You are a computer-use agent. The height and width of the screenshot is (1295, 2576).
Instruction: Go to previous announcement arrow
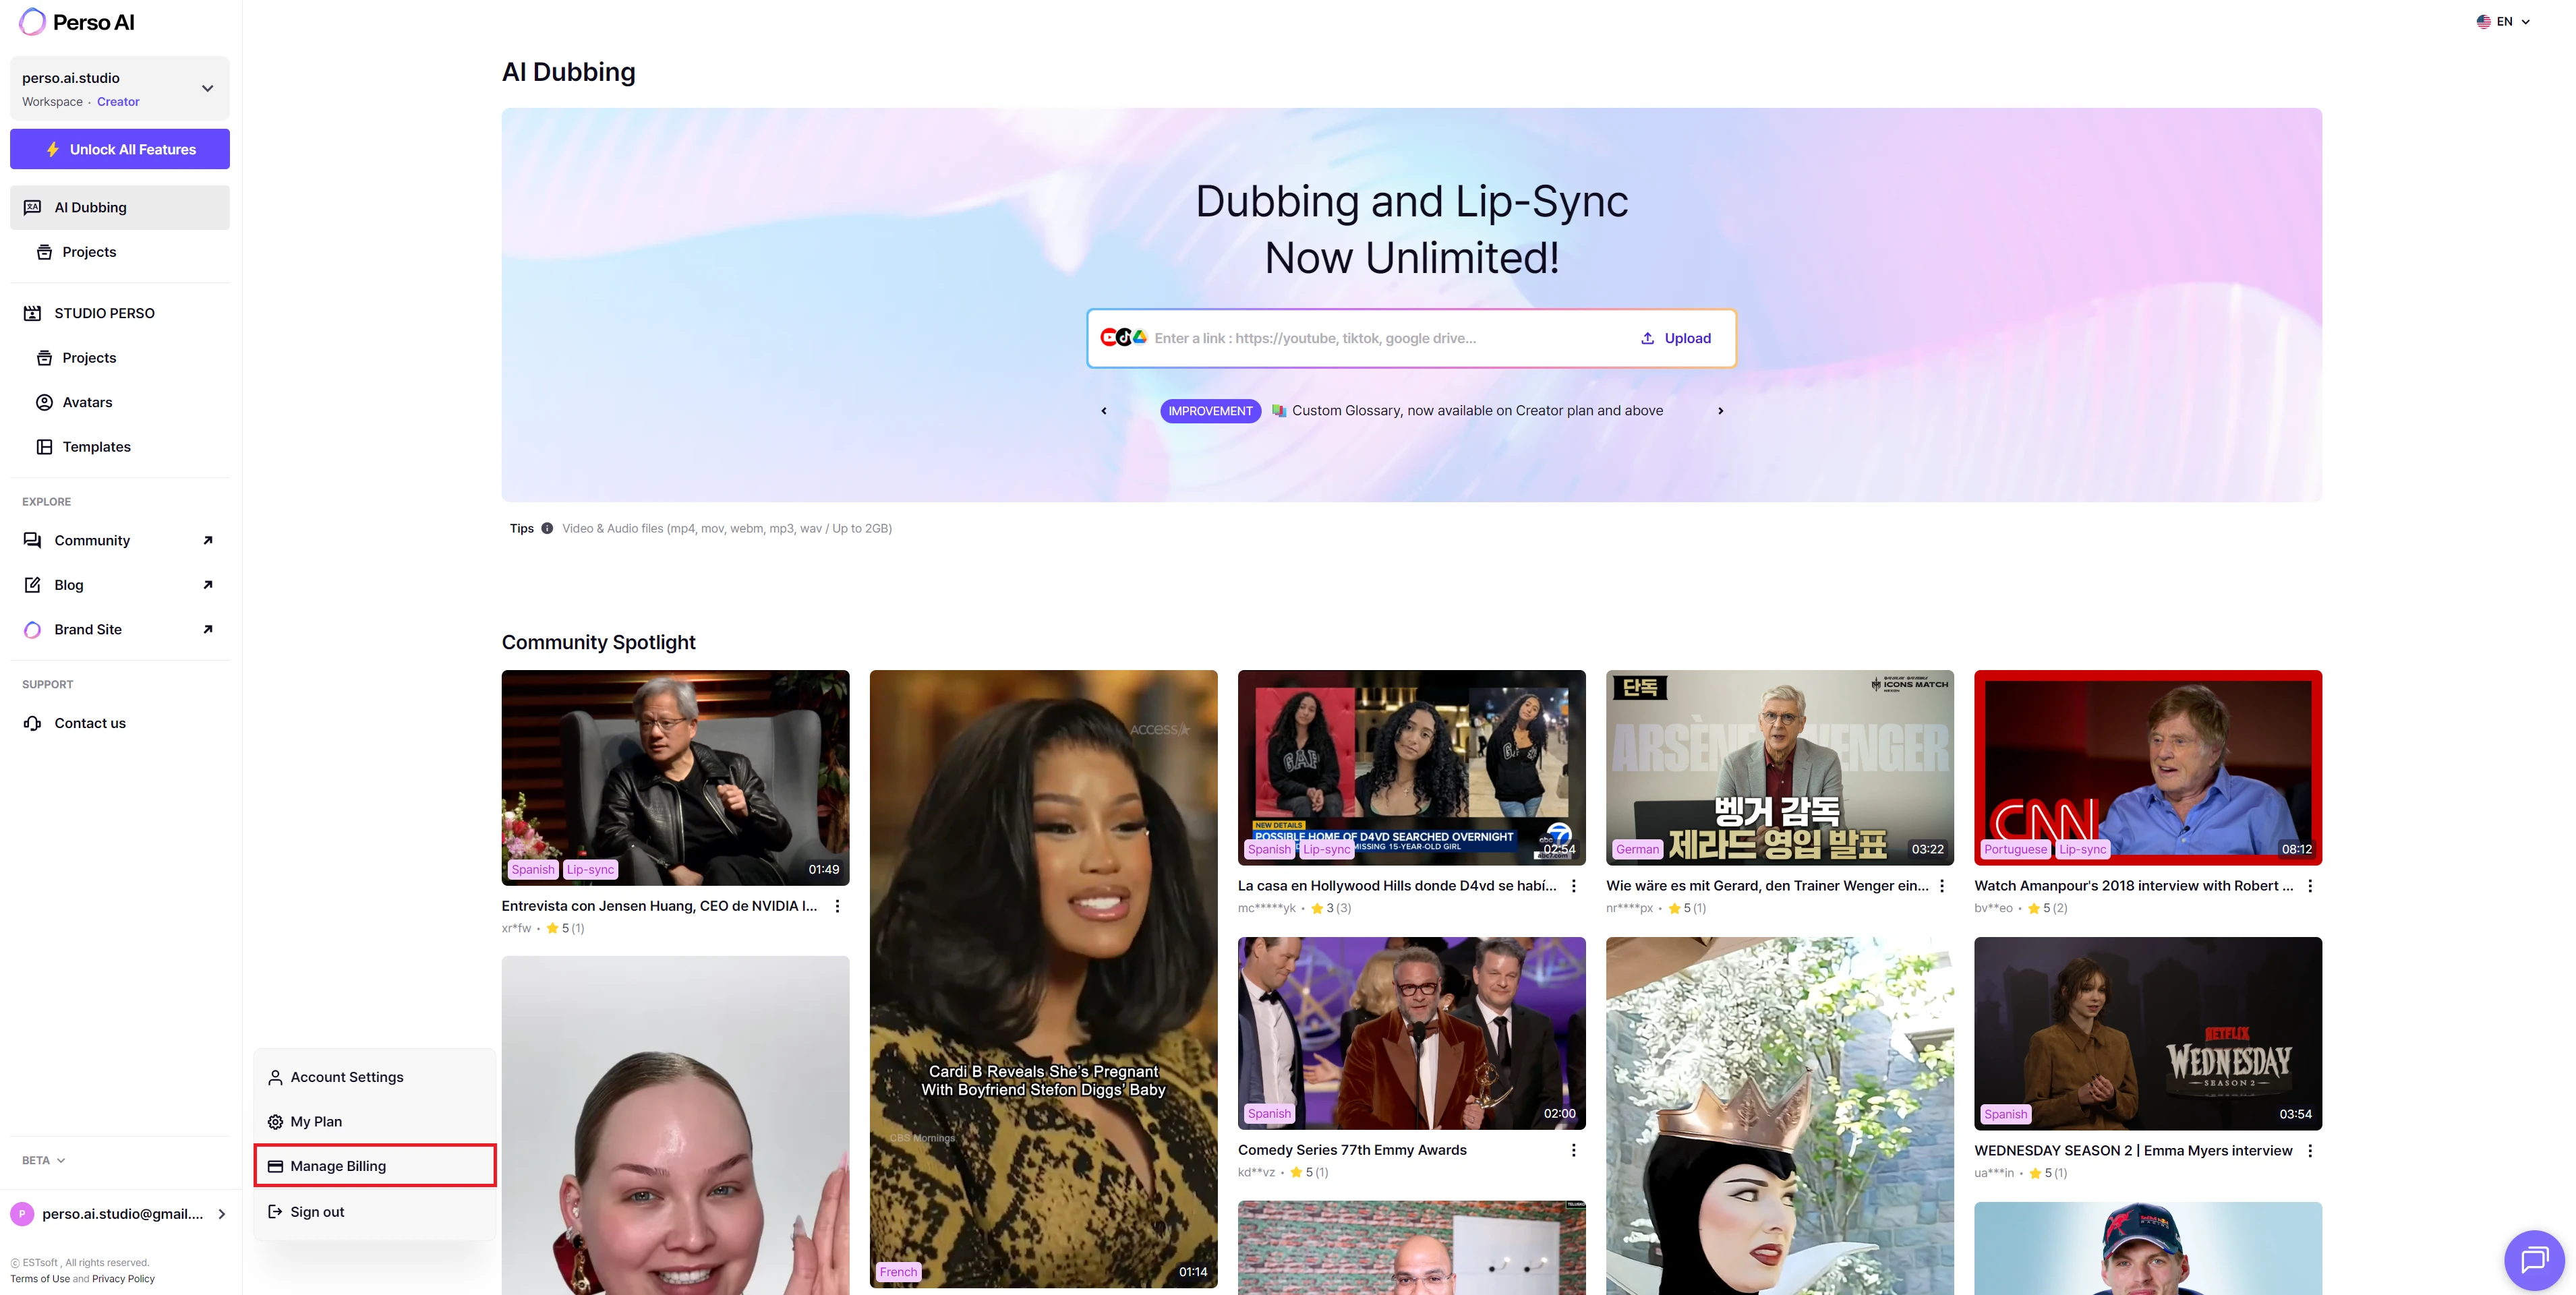pyautogui.click(x=1104, y=411)
